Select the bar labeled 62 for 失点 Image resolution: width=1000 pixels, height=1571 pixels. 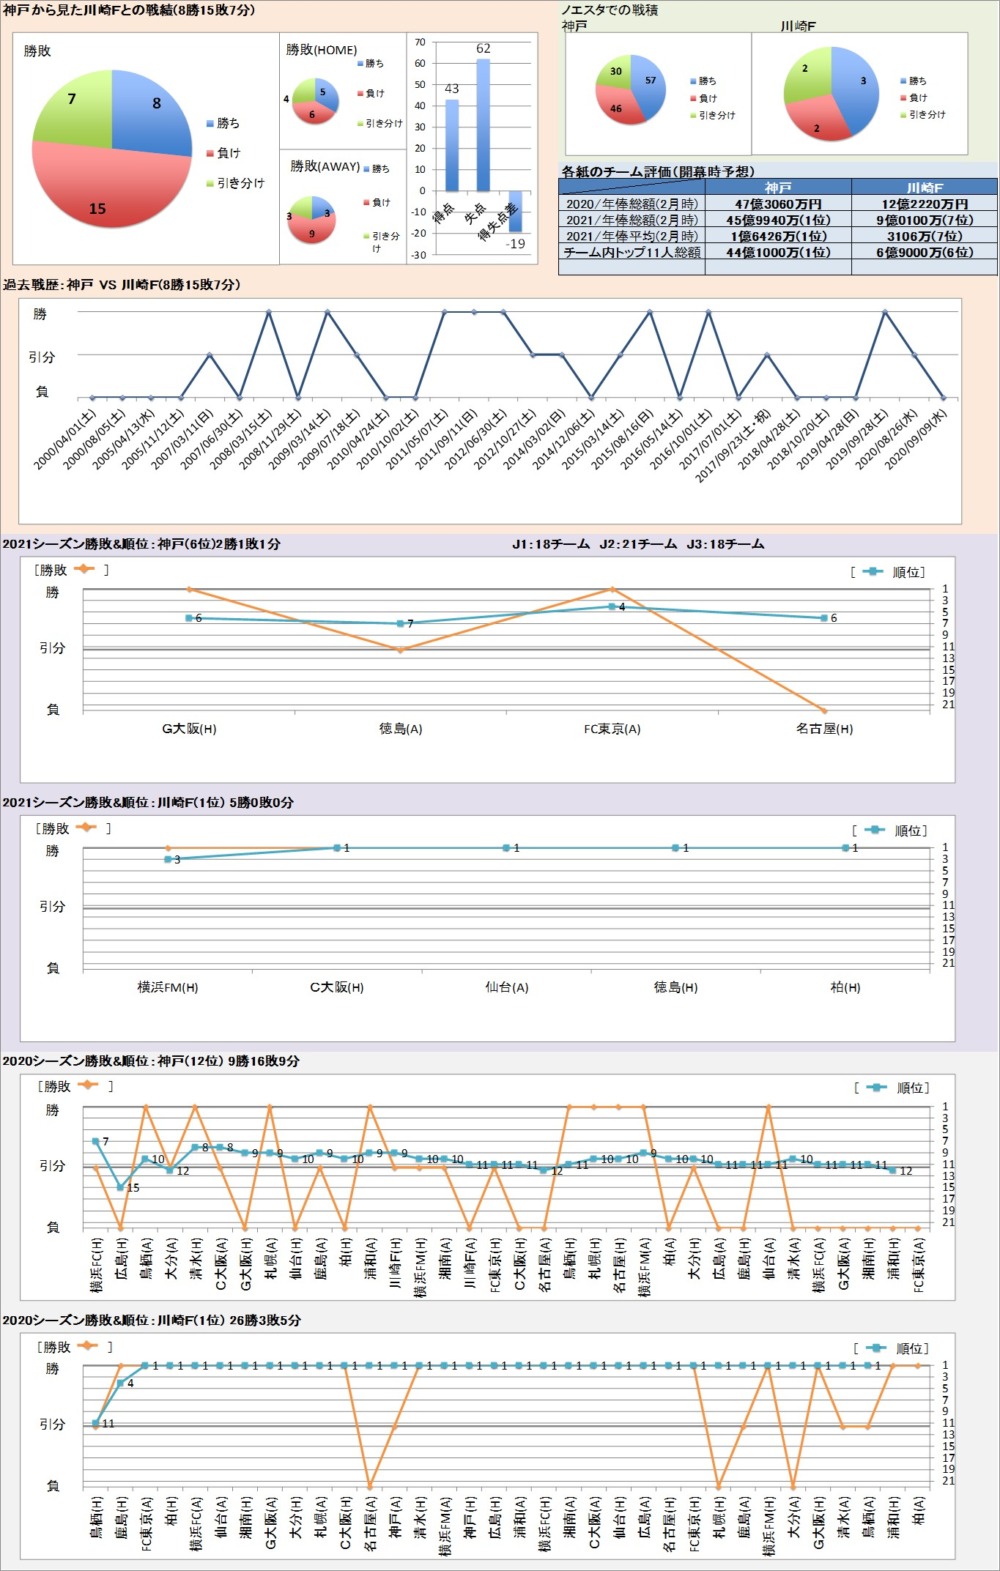(483, 125)
